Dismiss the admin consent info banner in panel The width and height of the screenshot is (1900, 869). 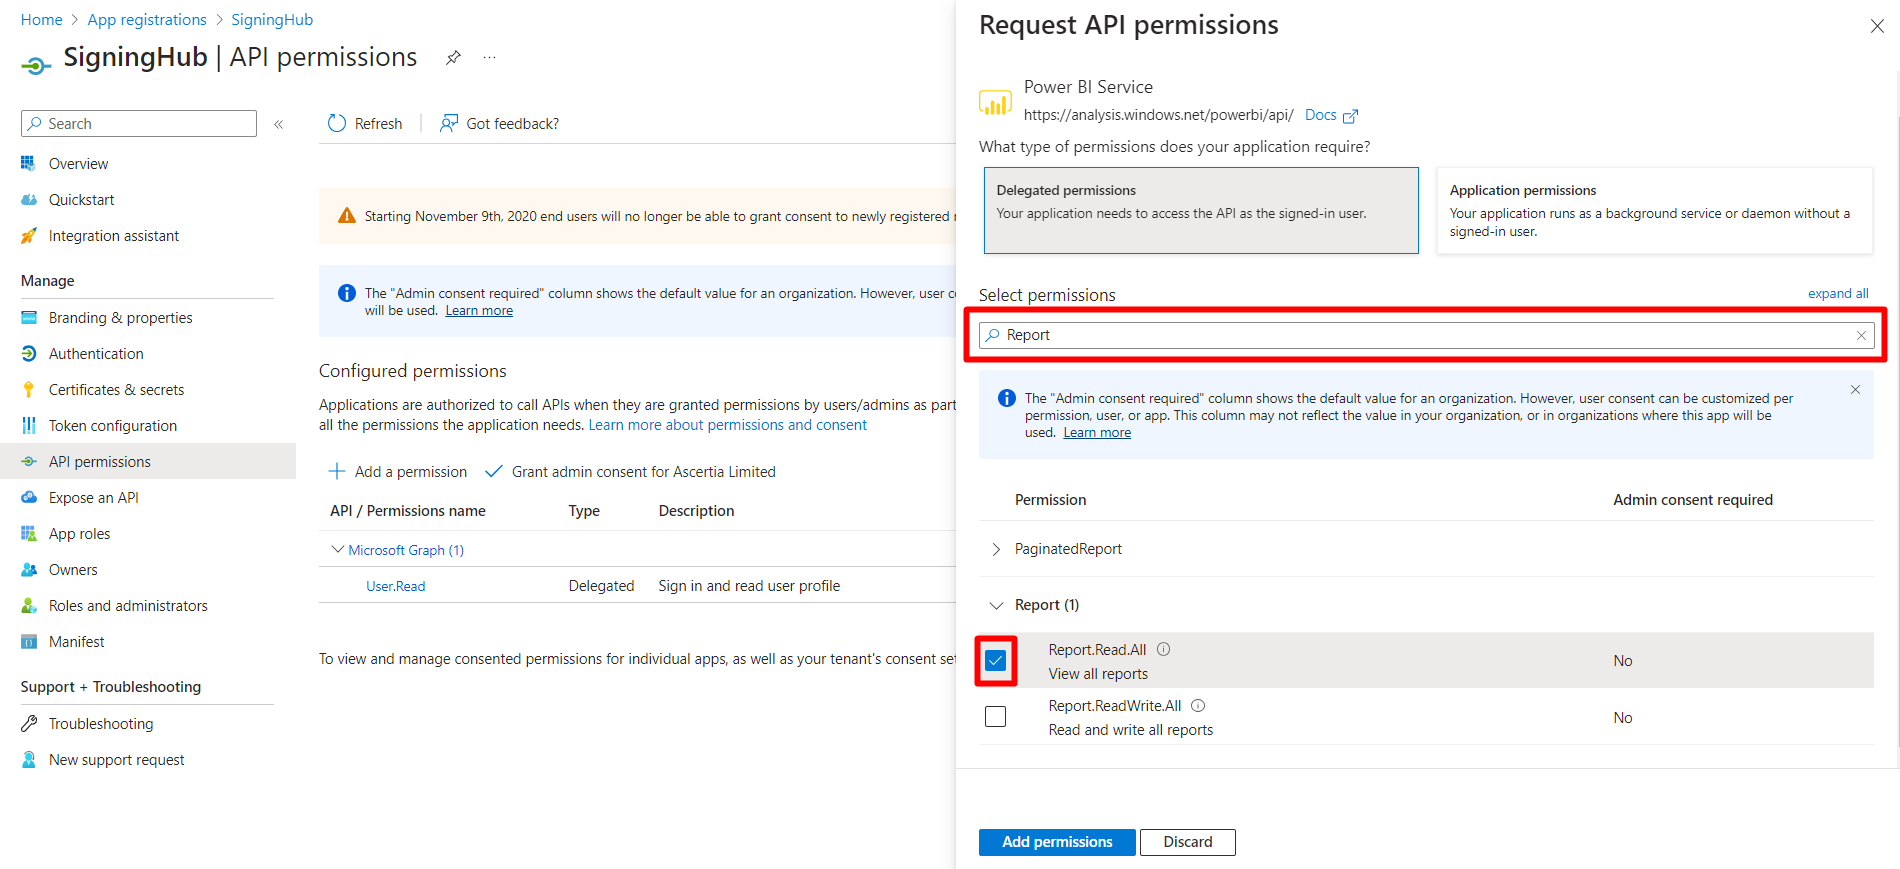click(x=1855, y=390)
